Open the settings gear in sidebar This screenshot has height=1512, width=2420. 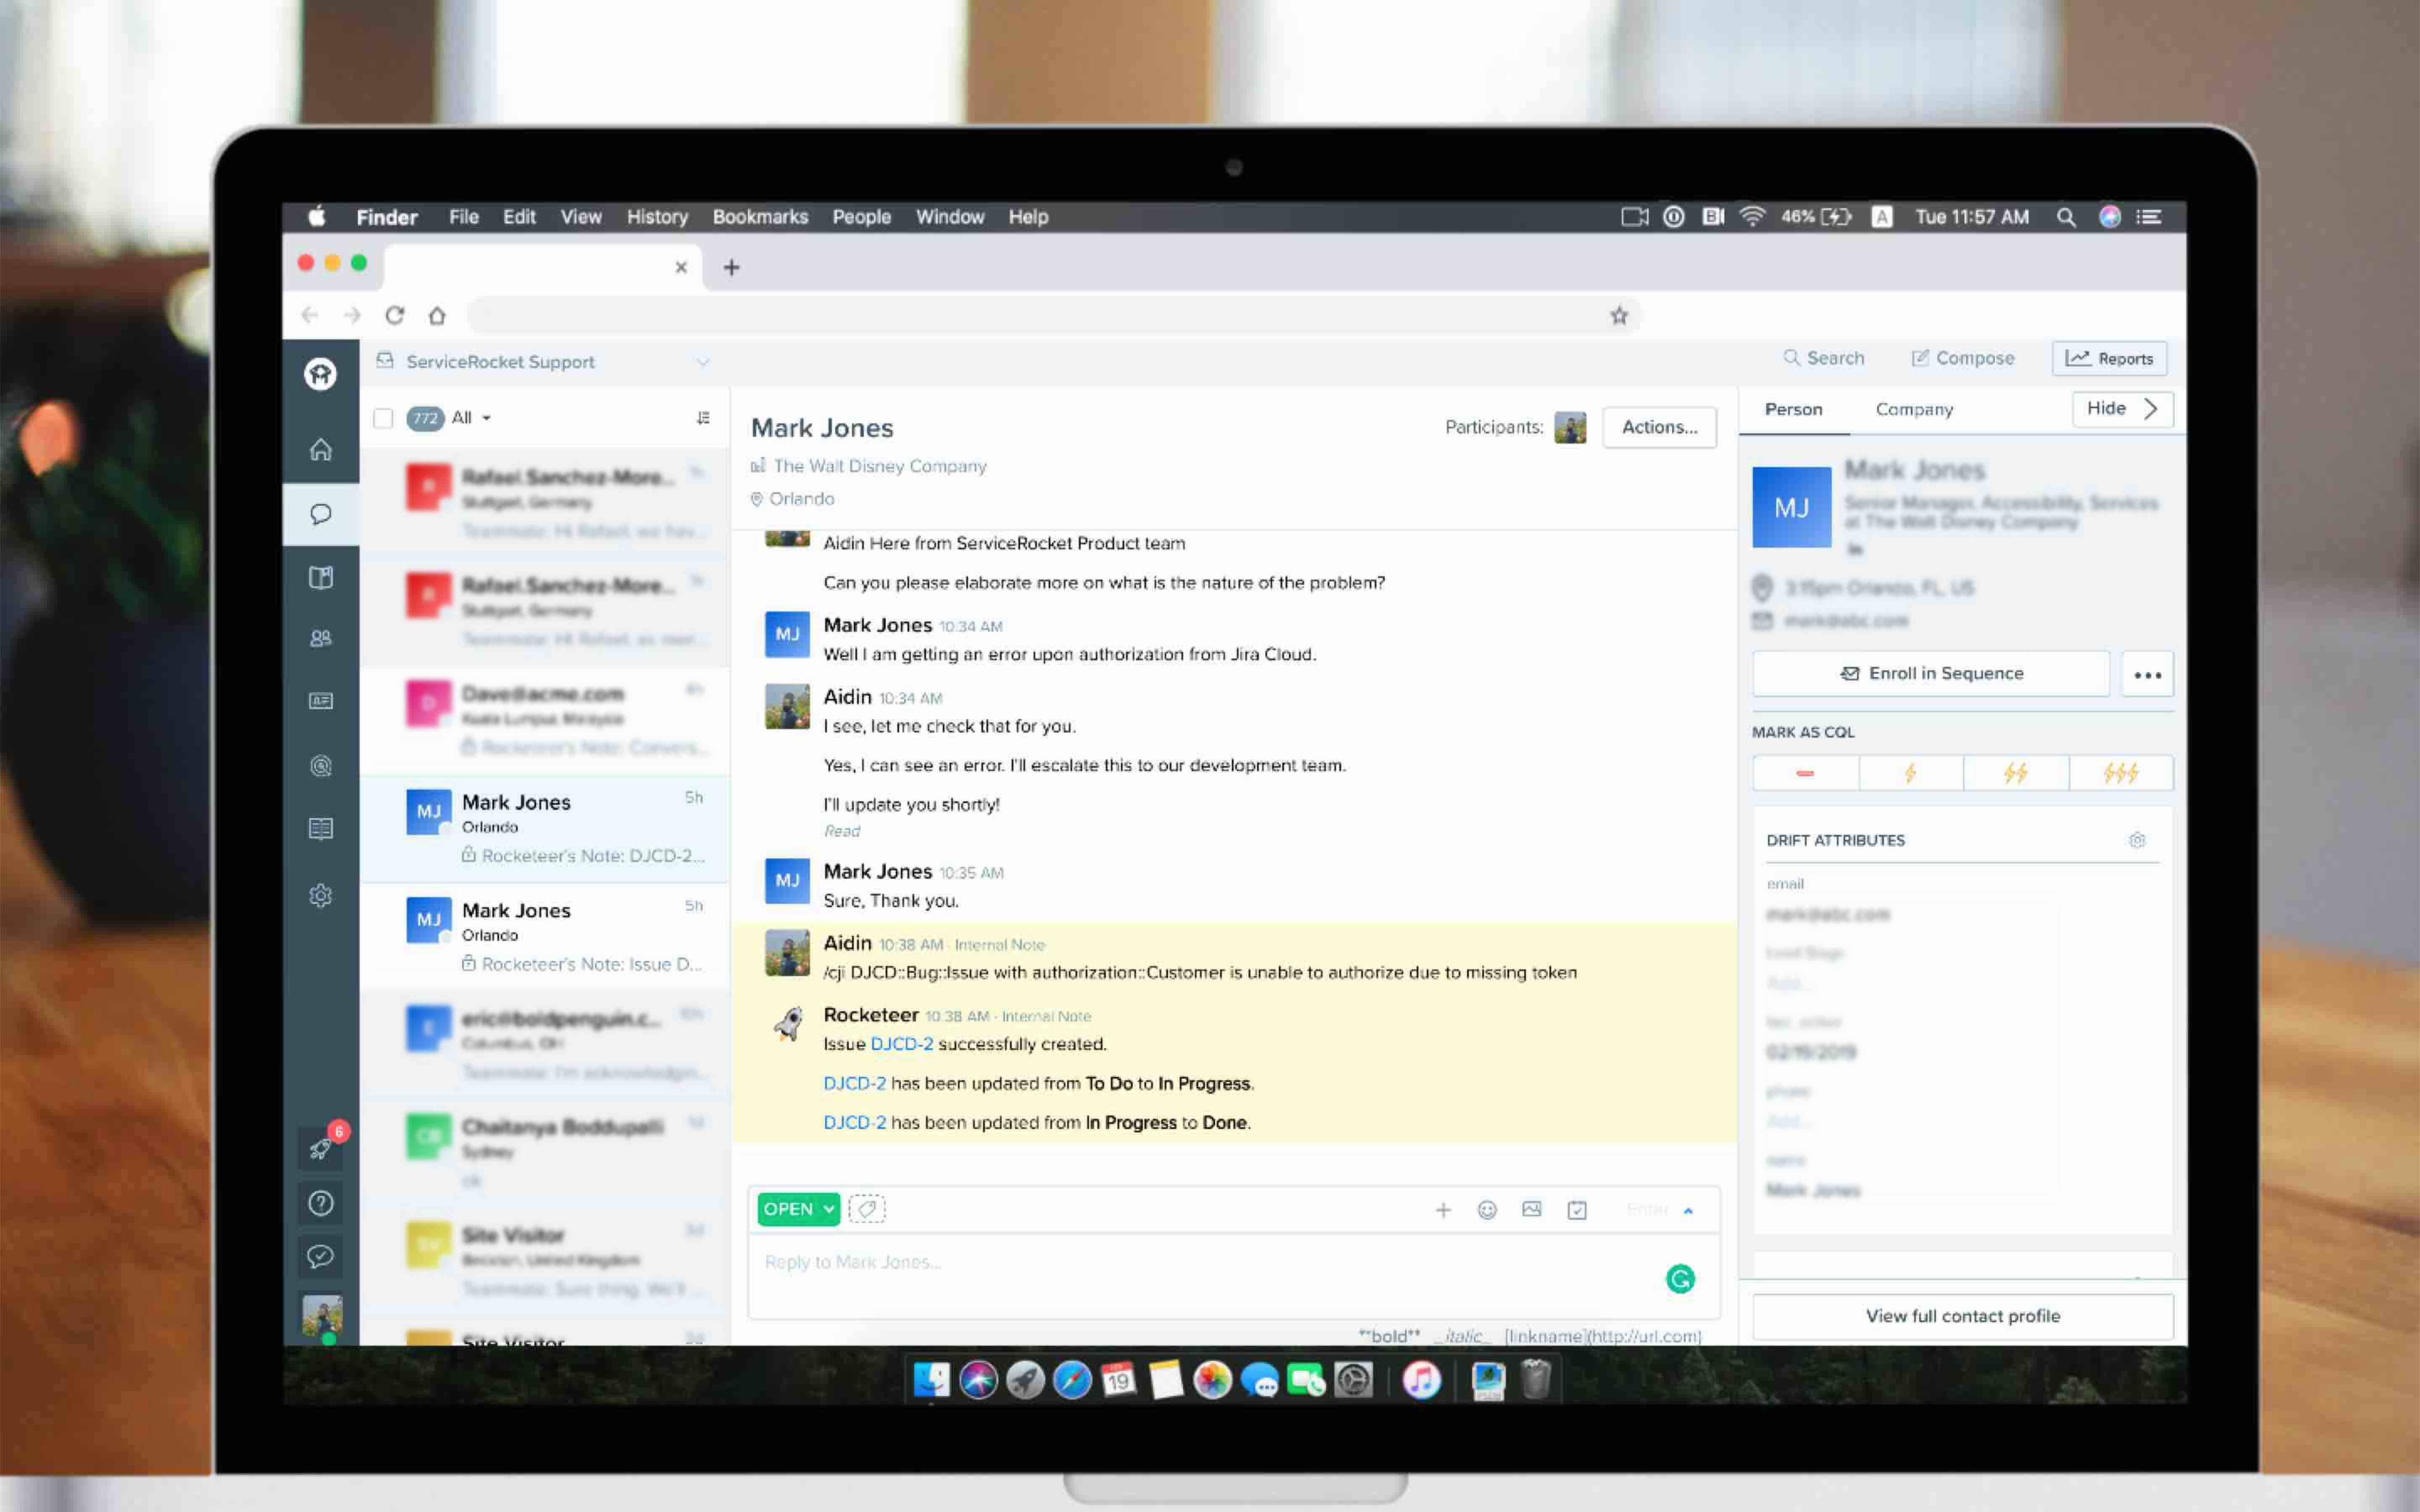point(320,895)
